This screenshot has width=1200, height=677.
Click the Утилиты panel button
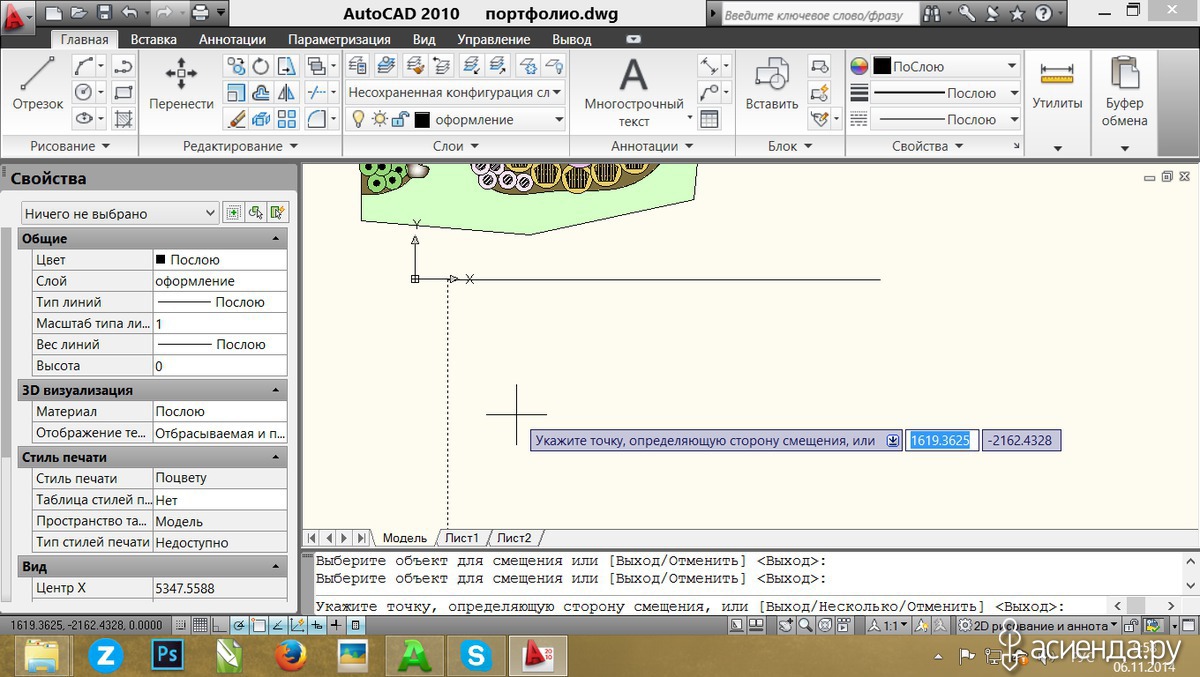click(1057, 104)
